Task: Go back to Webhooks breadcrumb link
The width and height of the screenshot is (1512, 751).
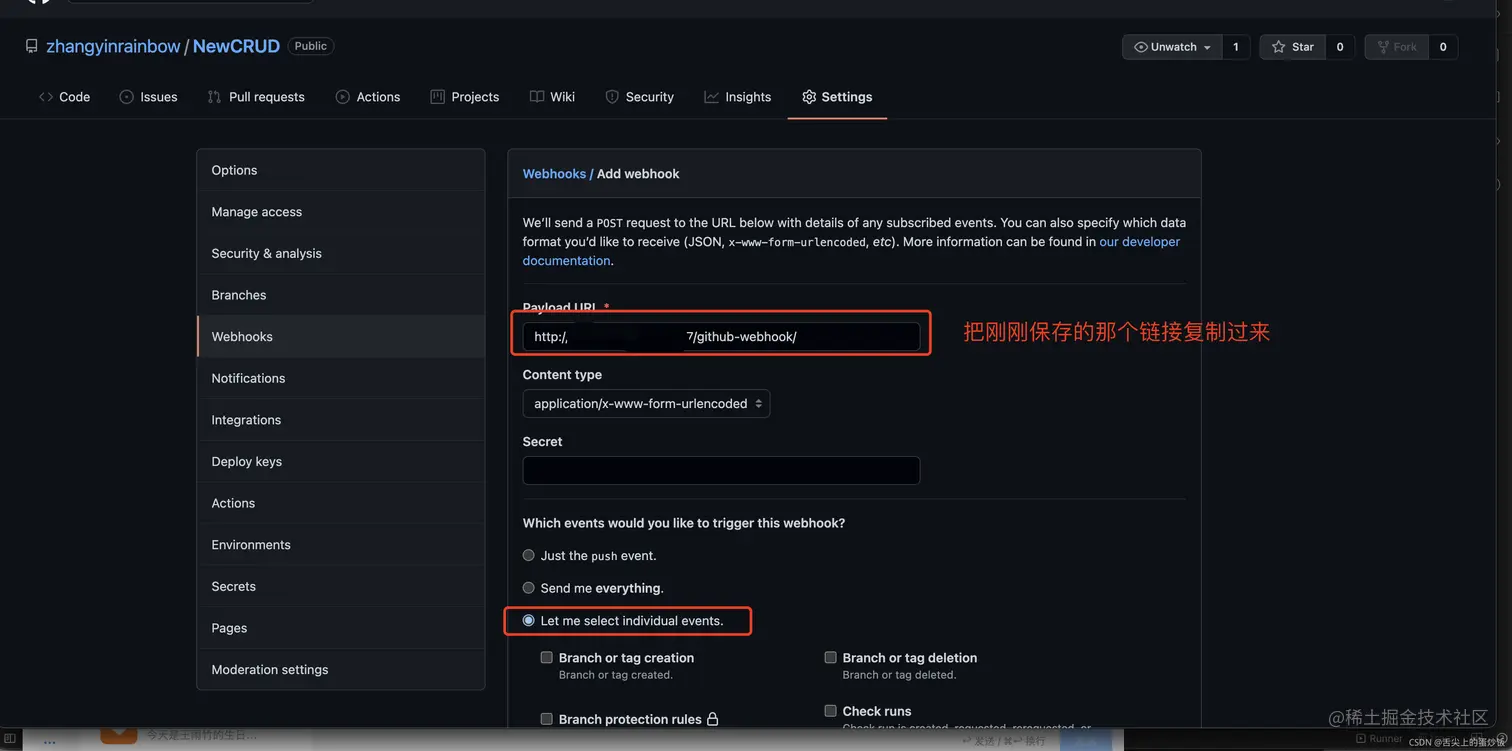Action: click(x=554, y=174)
